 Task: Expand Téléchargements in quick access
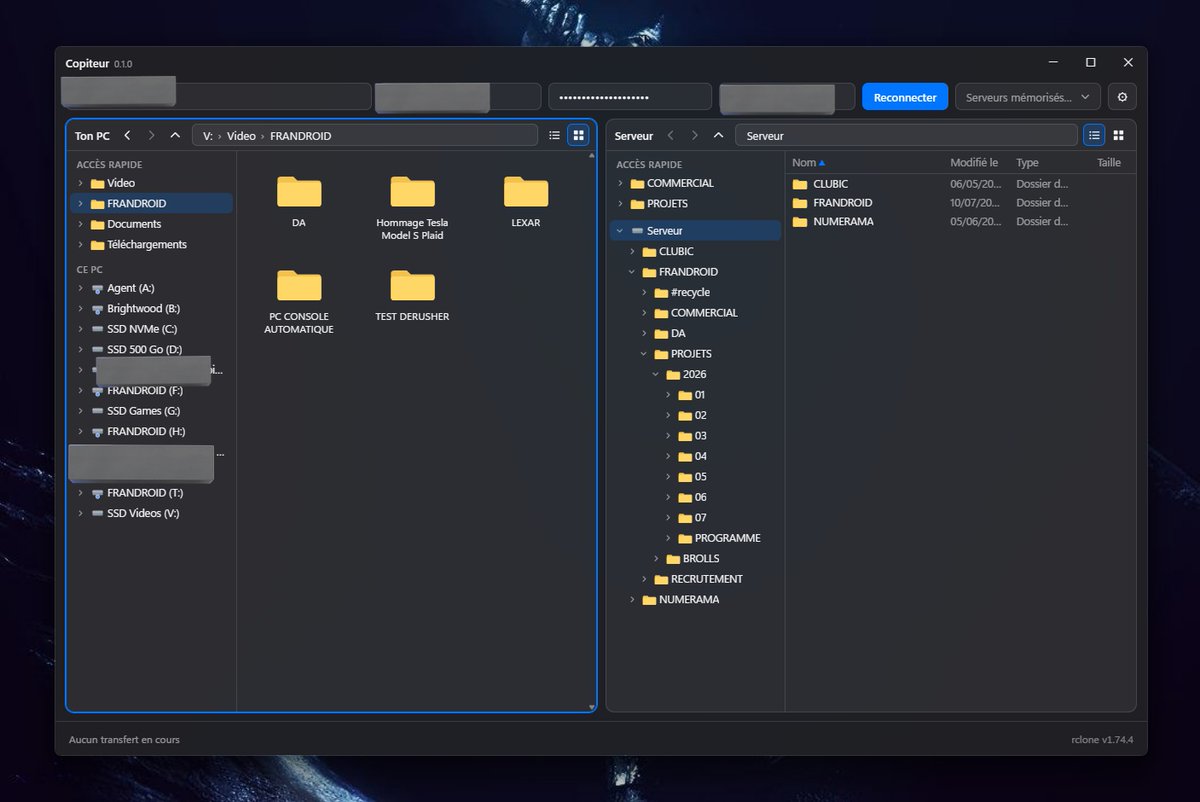pyautogui.click(x=81, y=244)
